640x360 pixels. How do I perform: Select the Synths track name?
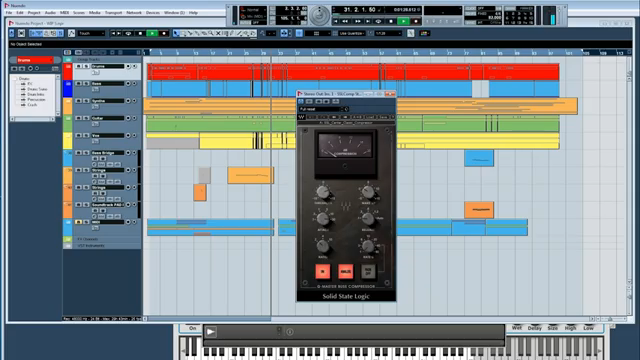coord(108,101)
